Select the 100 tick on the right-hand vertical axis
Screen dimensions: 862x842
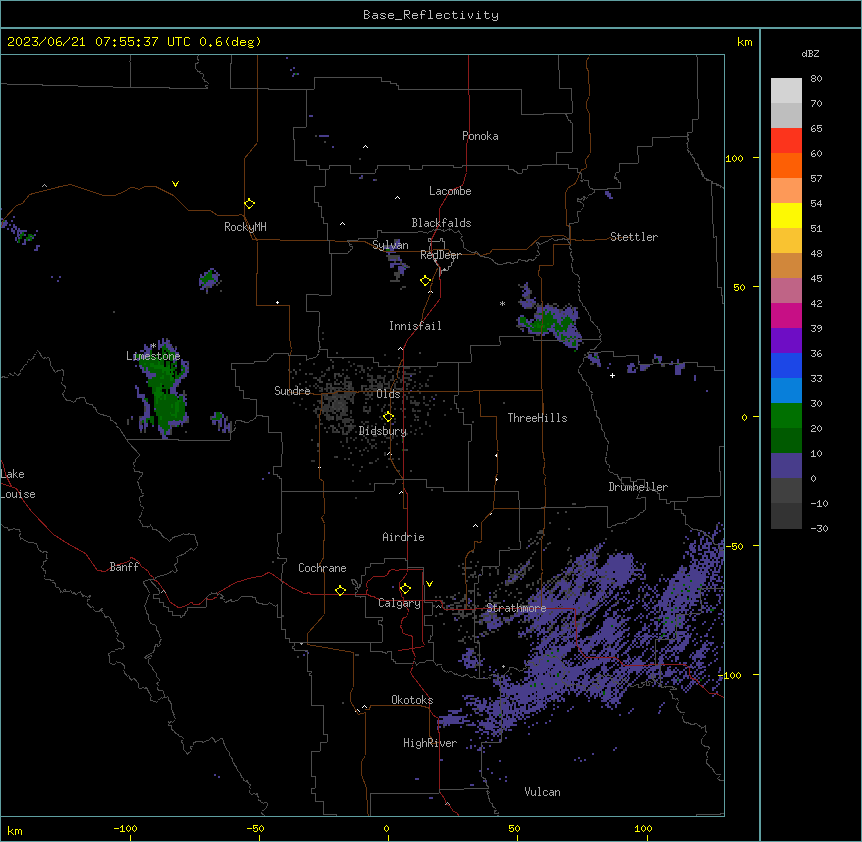pos(734,158)
